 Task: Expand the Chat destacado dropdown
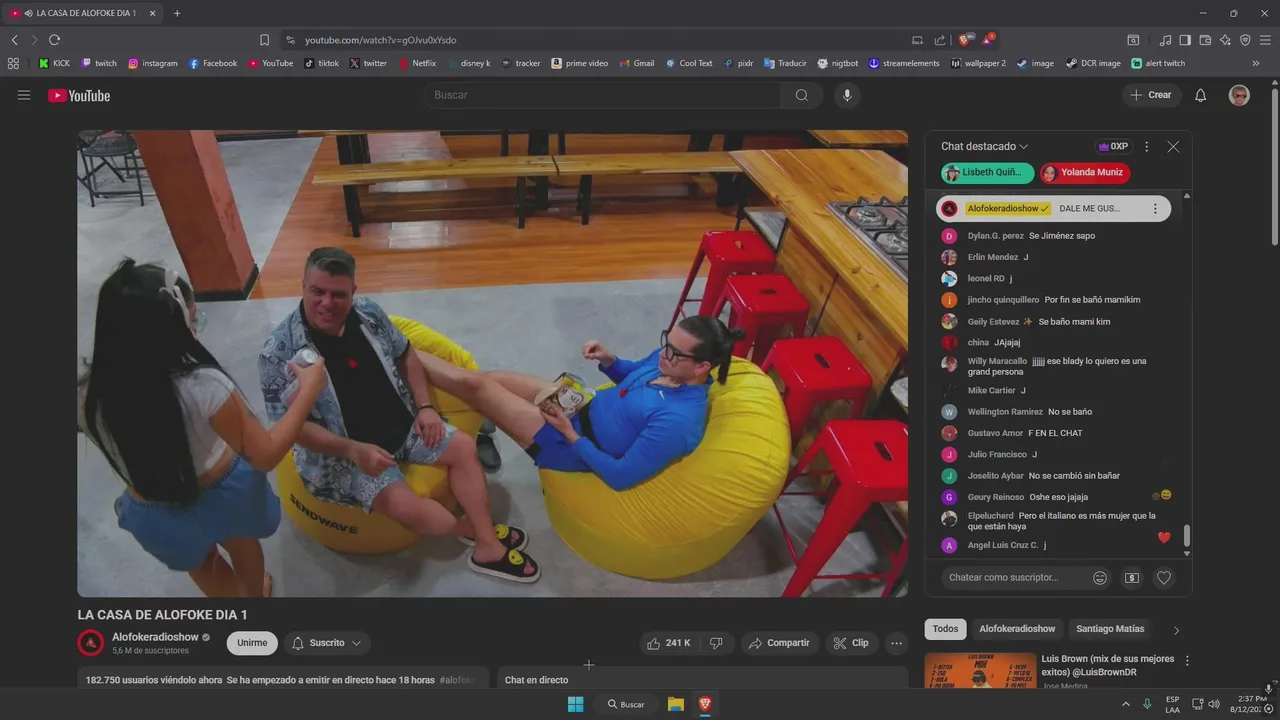point(984,146)
